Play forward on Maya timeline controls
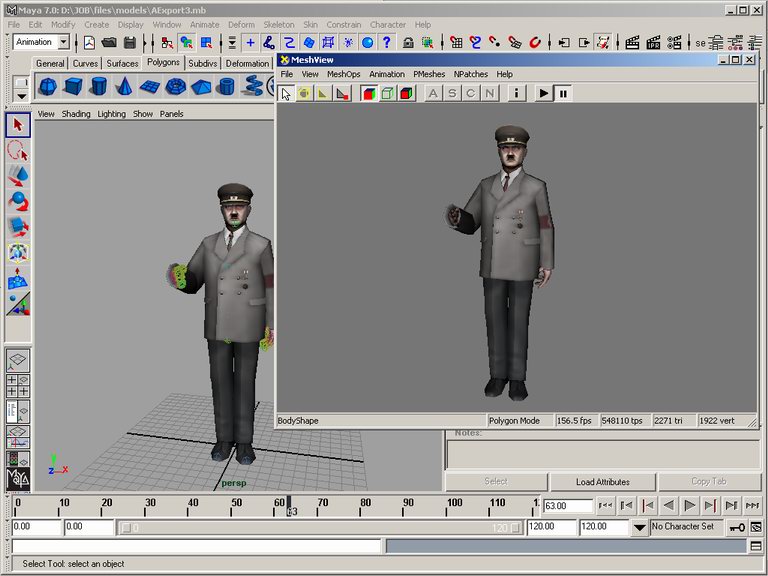768x576 pixels. [x=689, y=505]
